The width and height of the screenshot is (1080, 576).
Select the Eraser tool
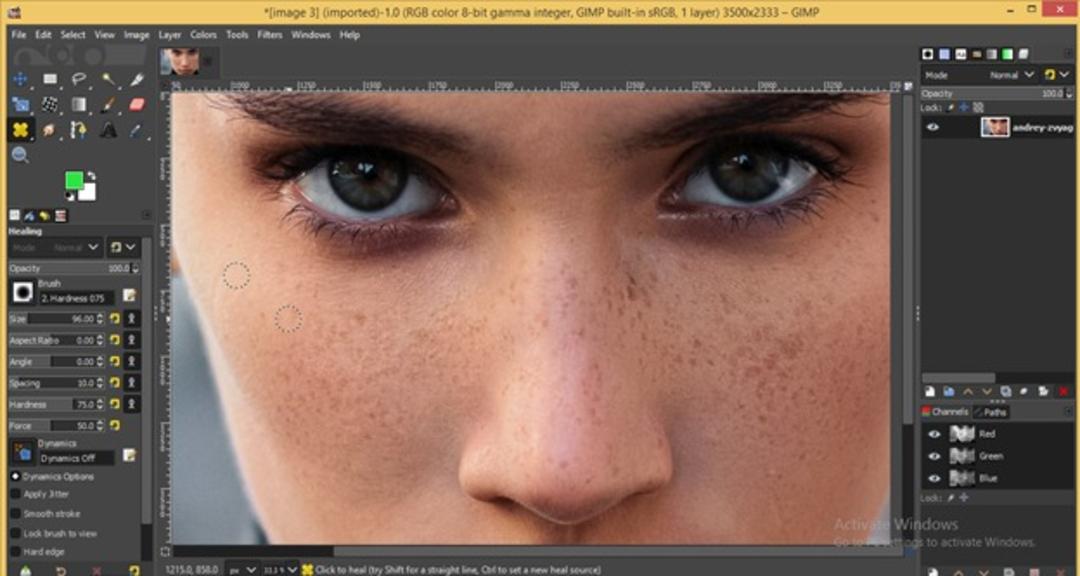(137, 104)
